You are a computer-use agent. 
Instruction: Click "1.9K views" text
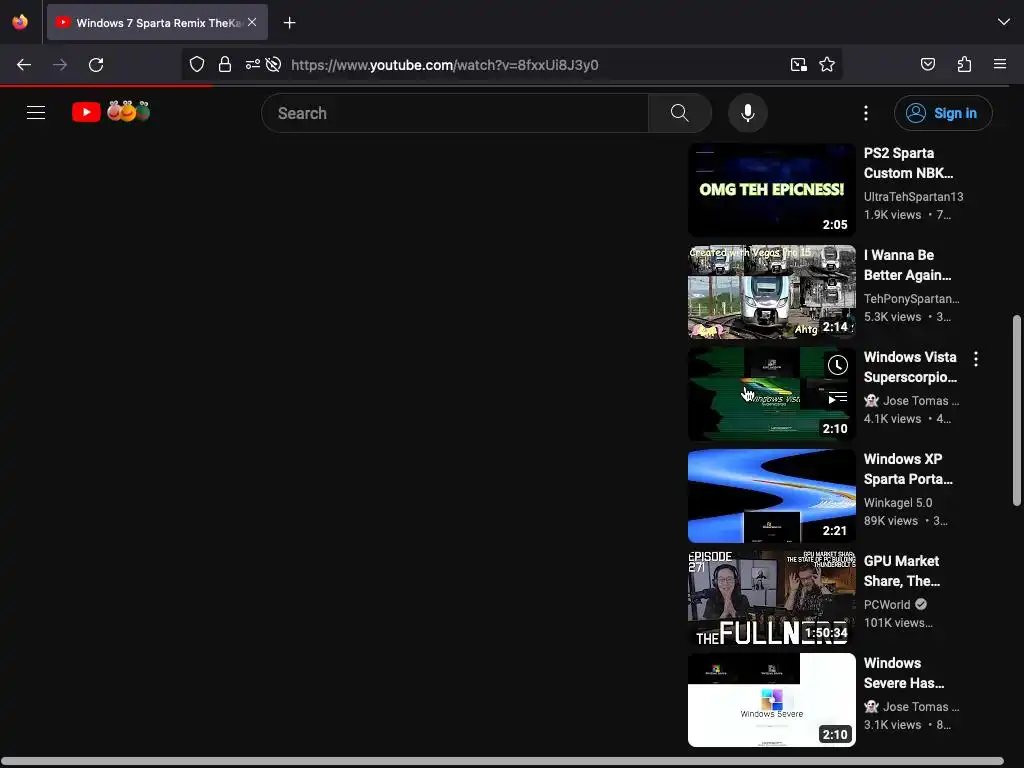tap(893, 215)
